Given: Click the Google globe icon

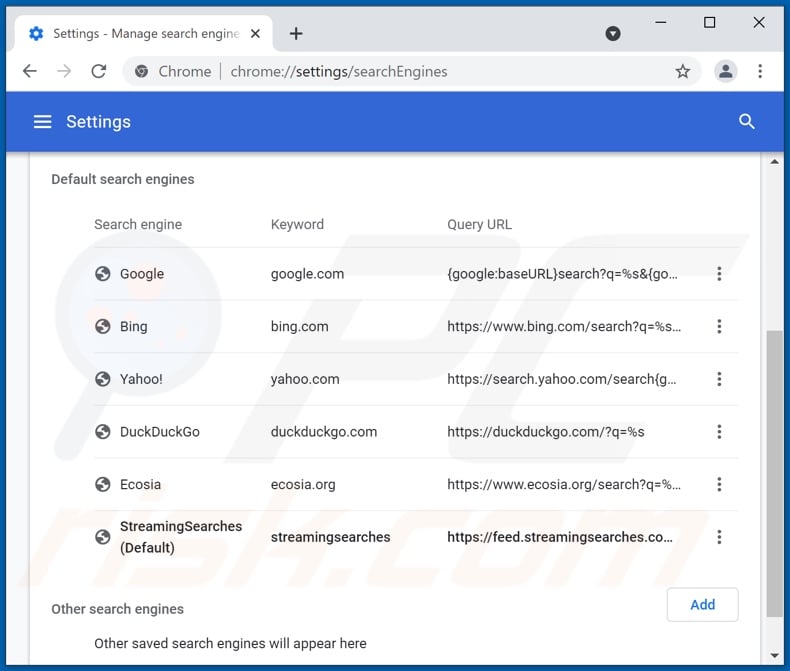Looking at the screenshot, I should tap(103, 274).
